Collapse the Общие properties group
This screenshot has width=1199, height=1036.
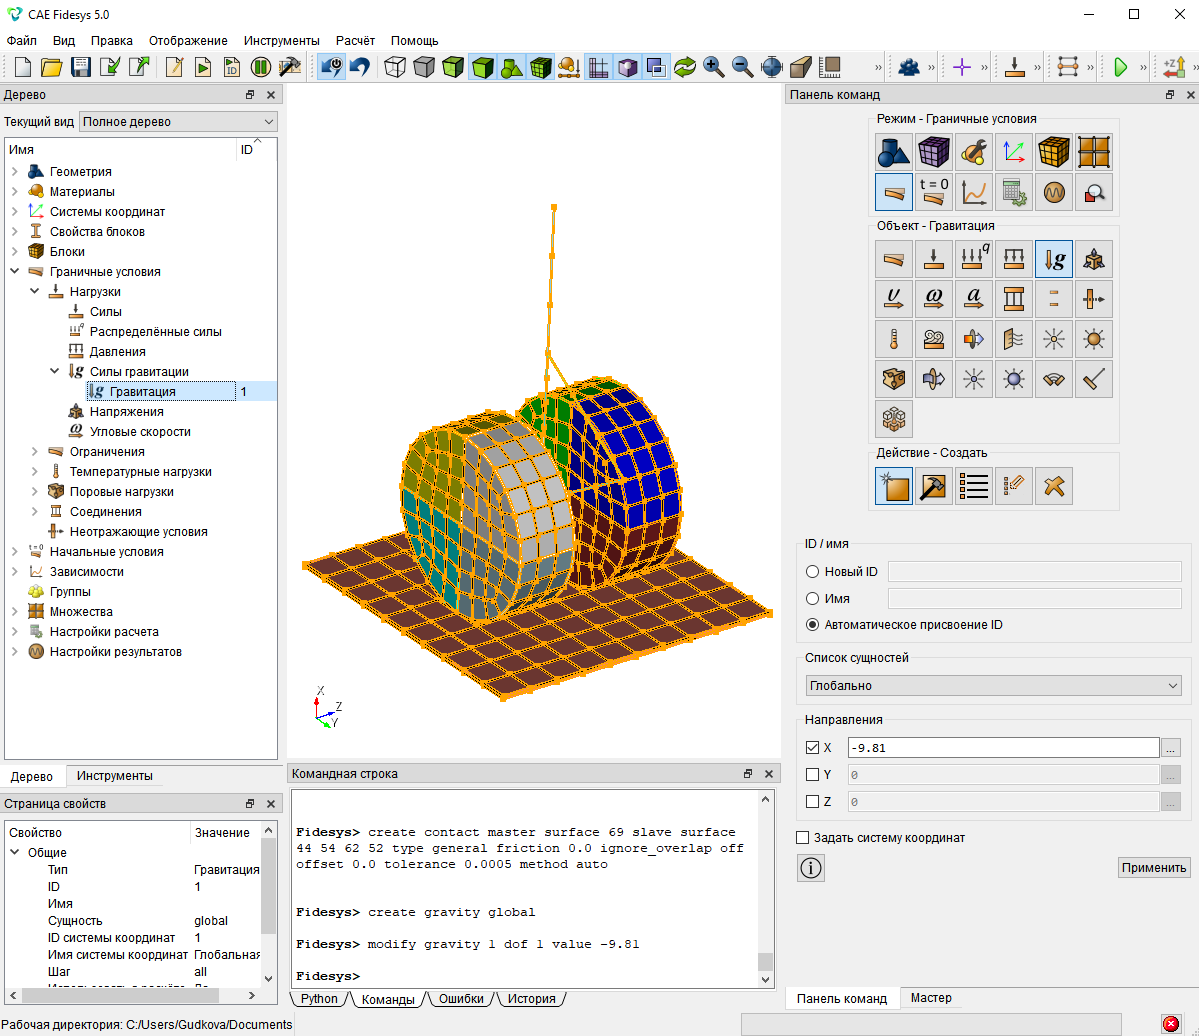click(15, 852)
